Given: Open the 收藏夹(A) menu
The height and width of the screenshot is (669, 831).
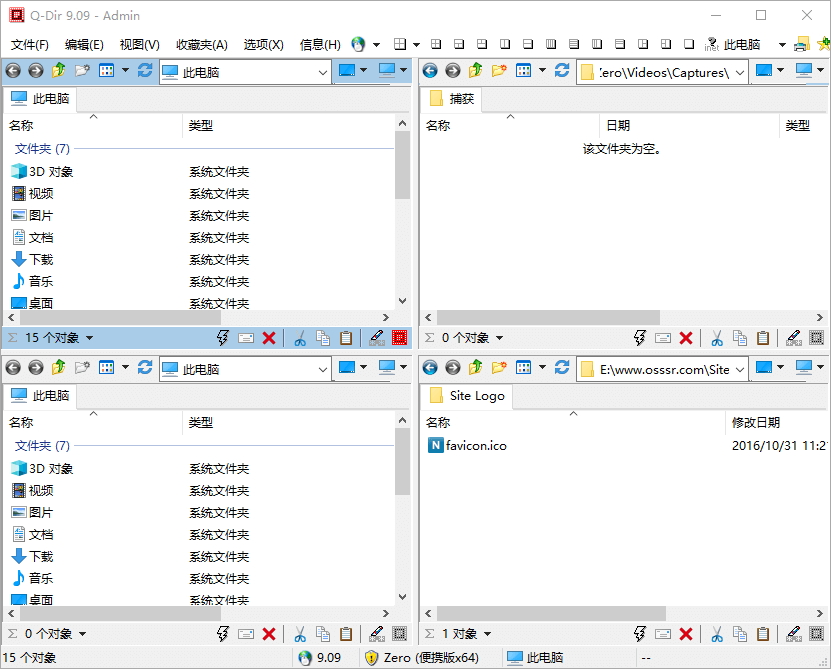Looking at the screenshot, I should tap(201, 45).
